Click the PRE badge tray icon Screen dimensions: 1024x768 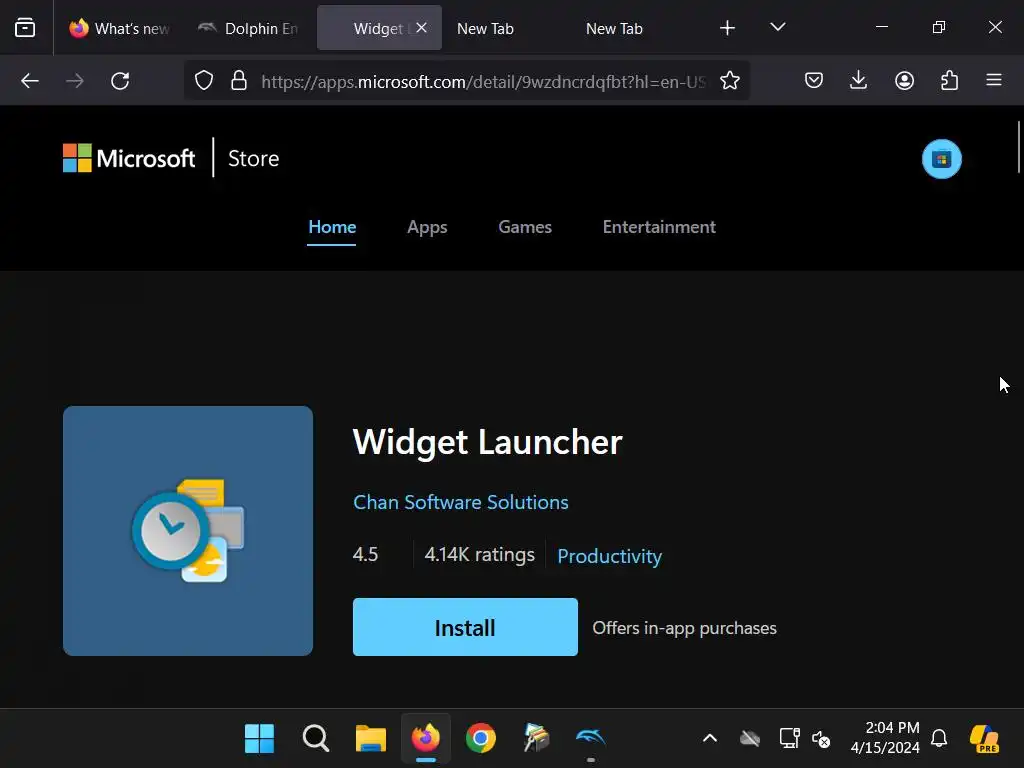tap(984, 739)
